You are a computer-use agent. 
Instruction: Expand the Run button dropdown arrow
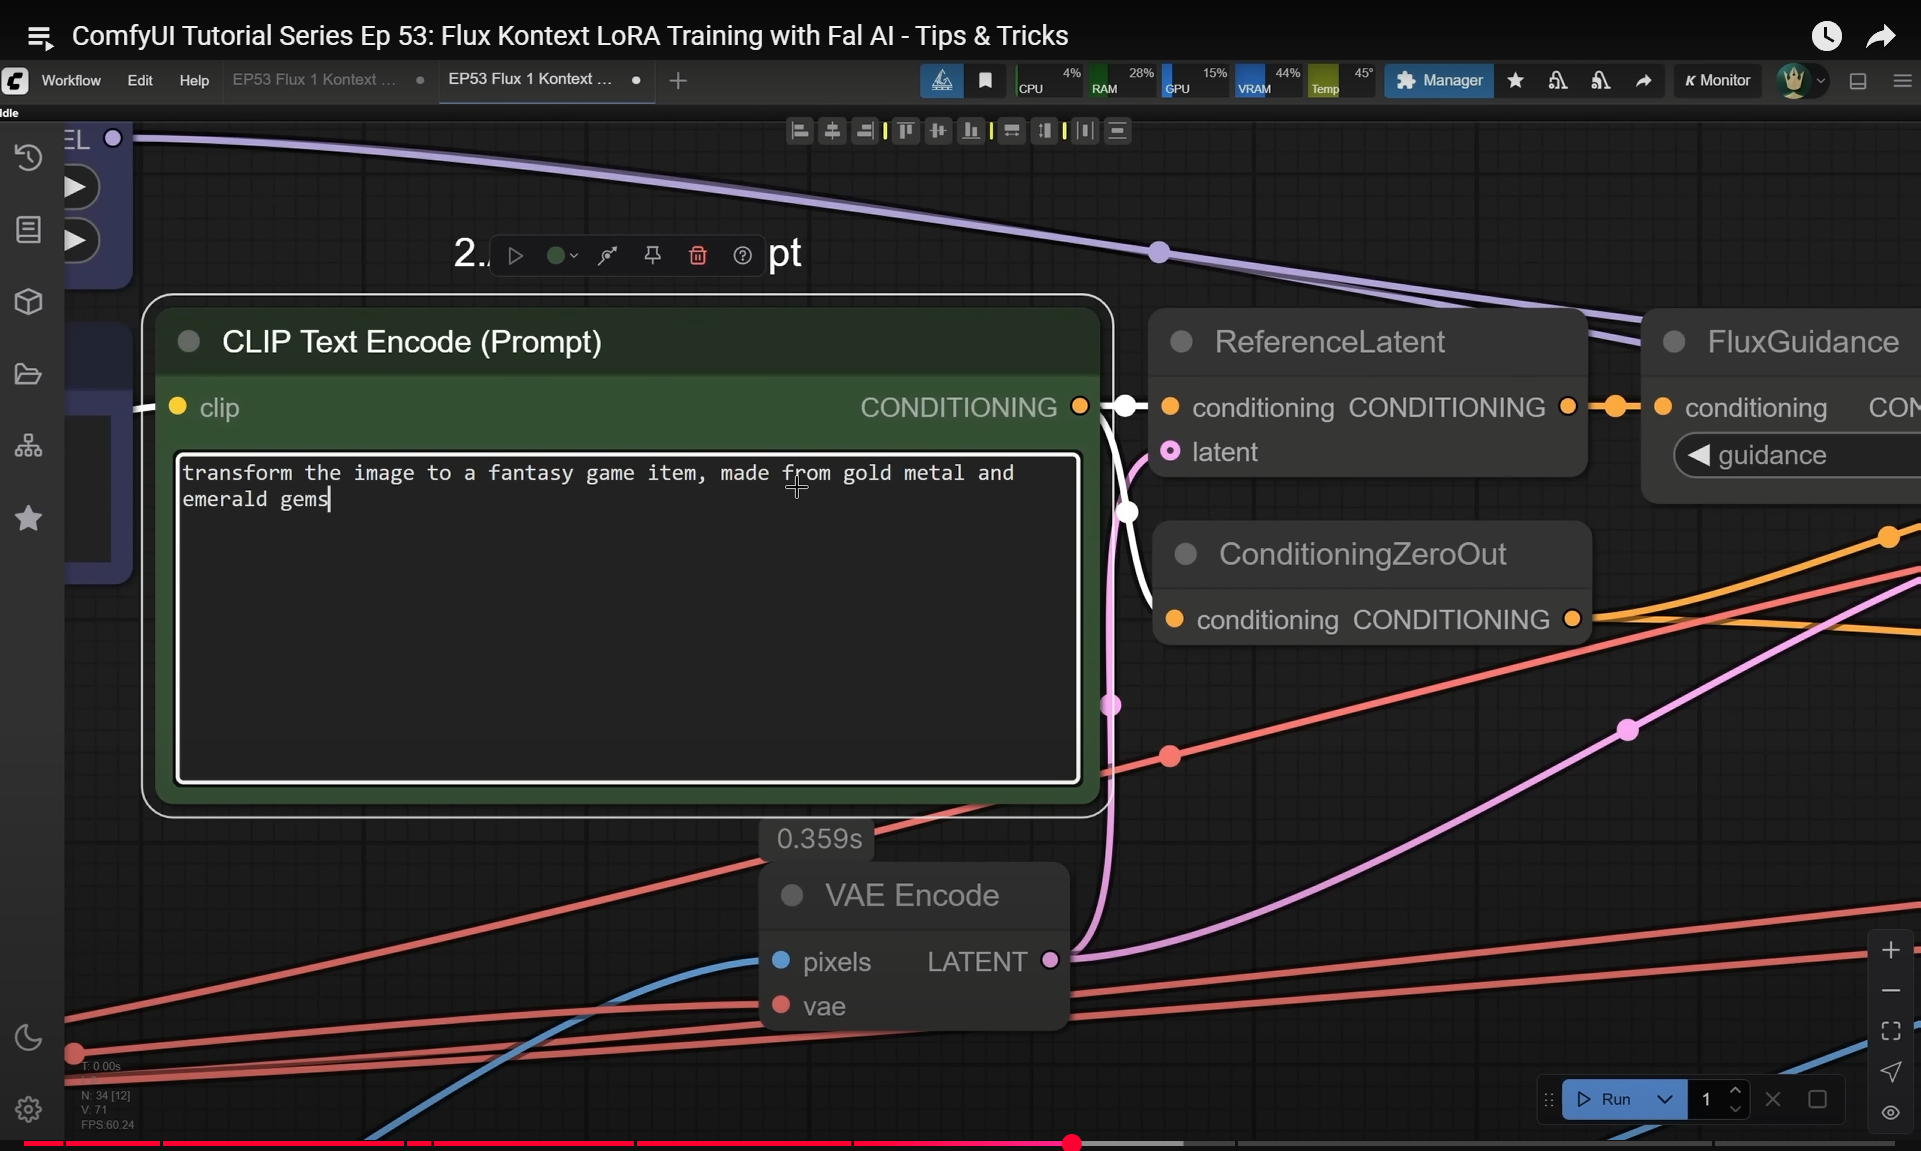click(1665, 1099)
